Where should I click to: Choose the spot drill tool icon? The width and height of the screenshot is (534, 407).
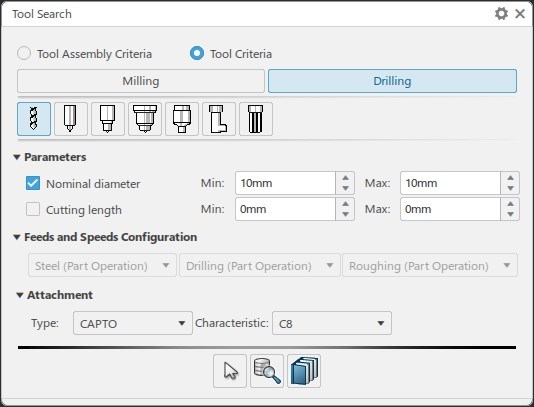coord(71,119)
